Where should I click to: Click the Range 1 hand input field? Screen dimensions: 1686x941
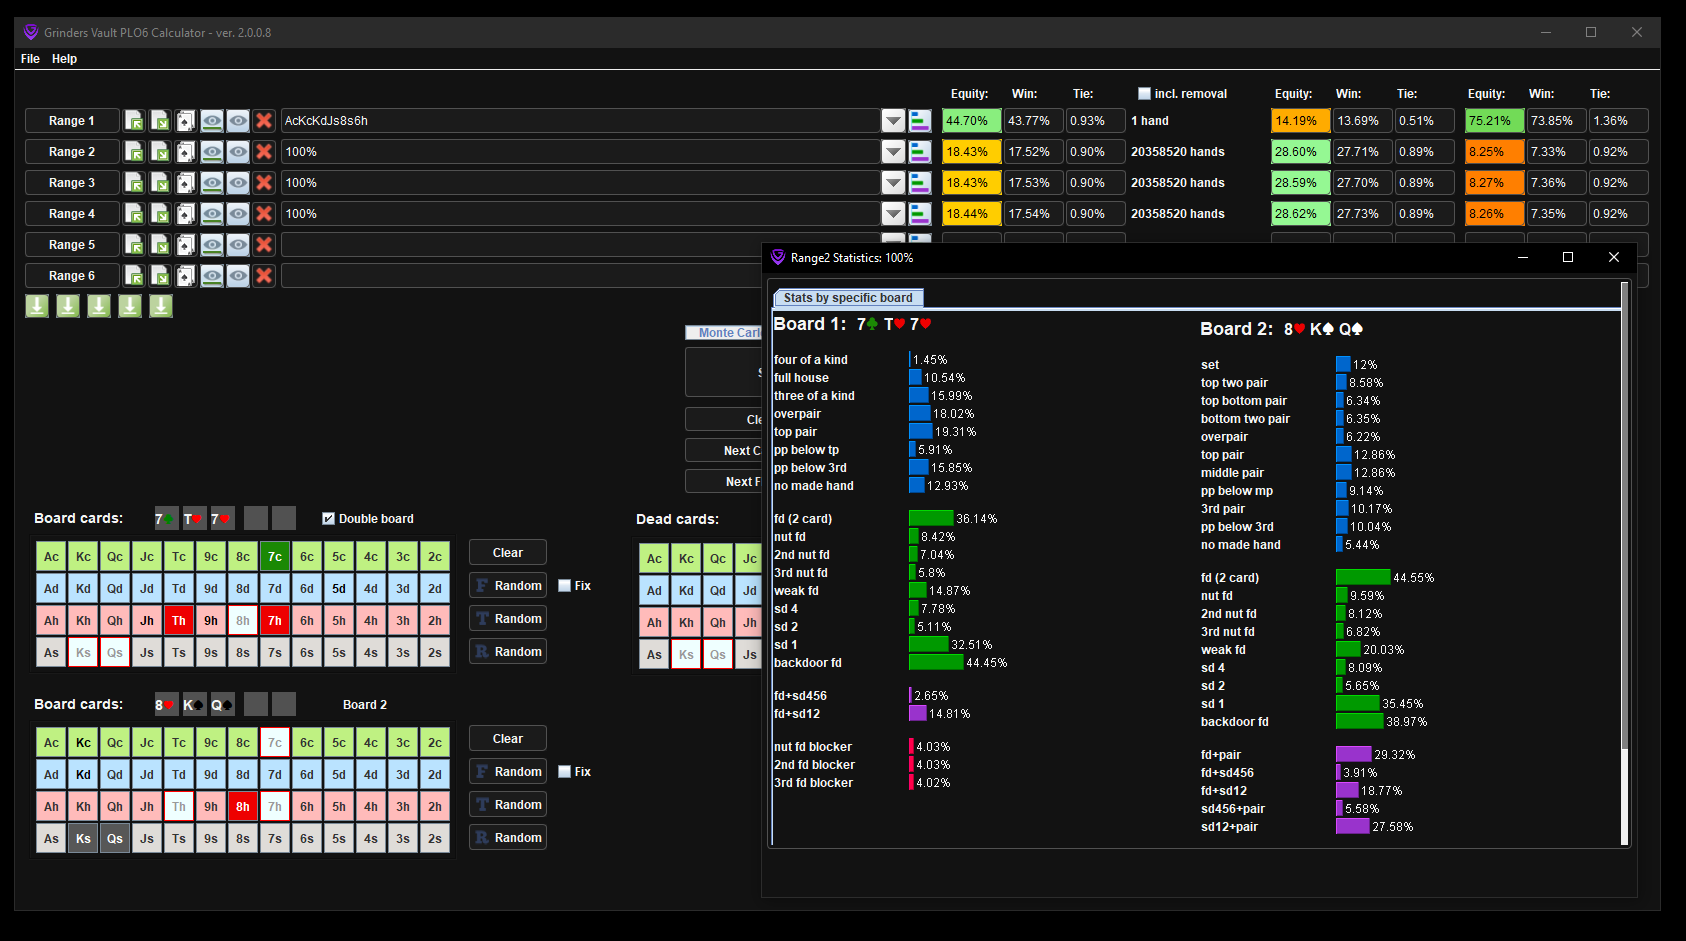click(580, 121)
